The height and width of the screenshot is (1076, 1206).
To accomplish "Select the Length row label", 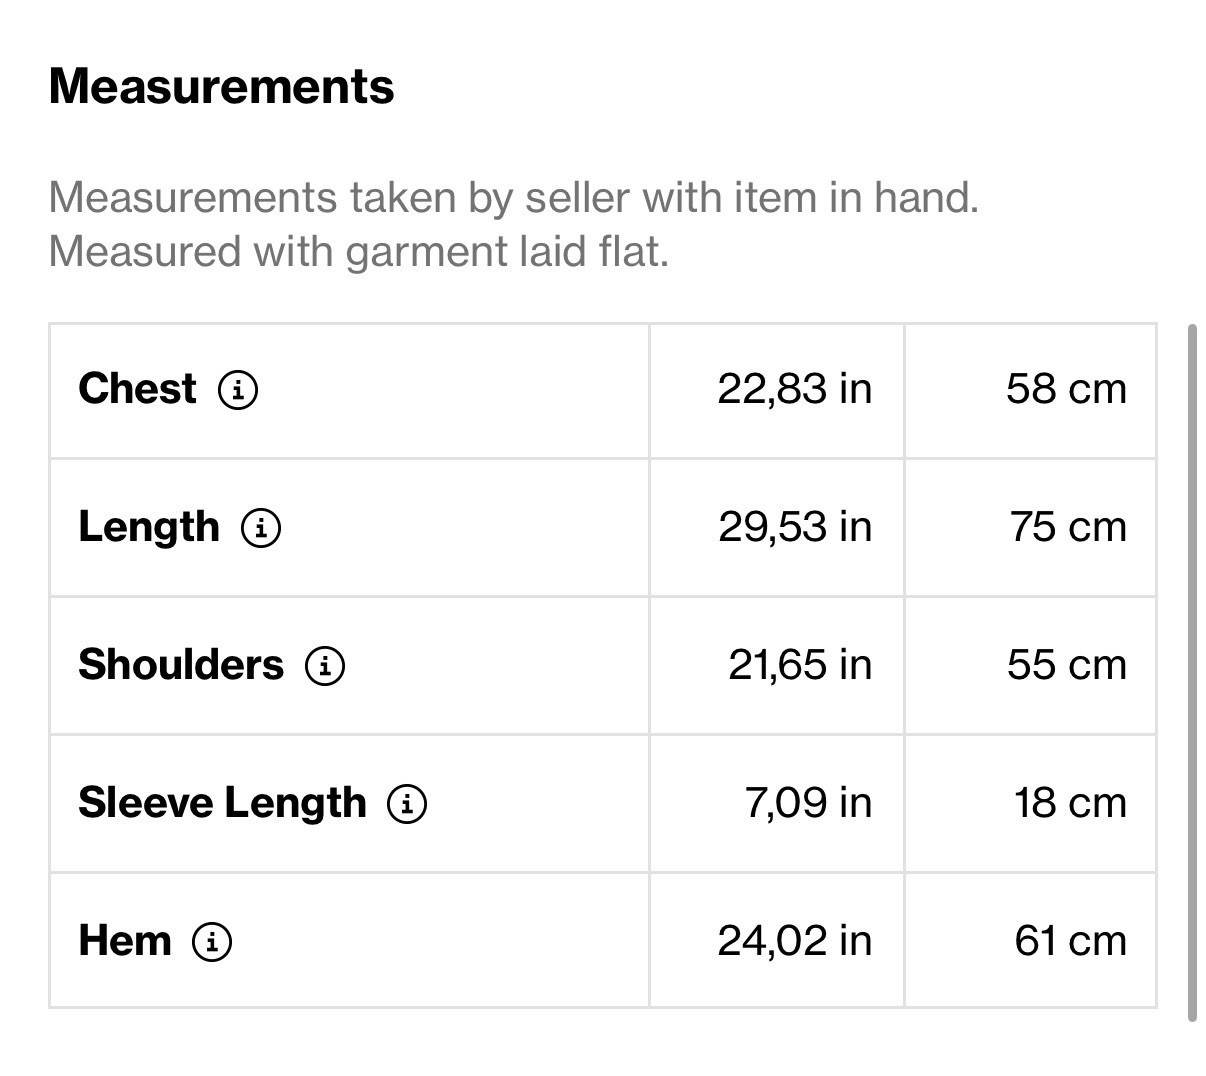I will [149, 527].
